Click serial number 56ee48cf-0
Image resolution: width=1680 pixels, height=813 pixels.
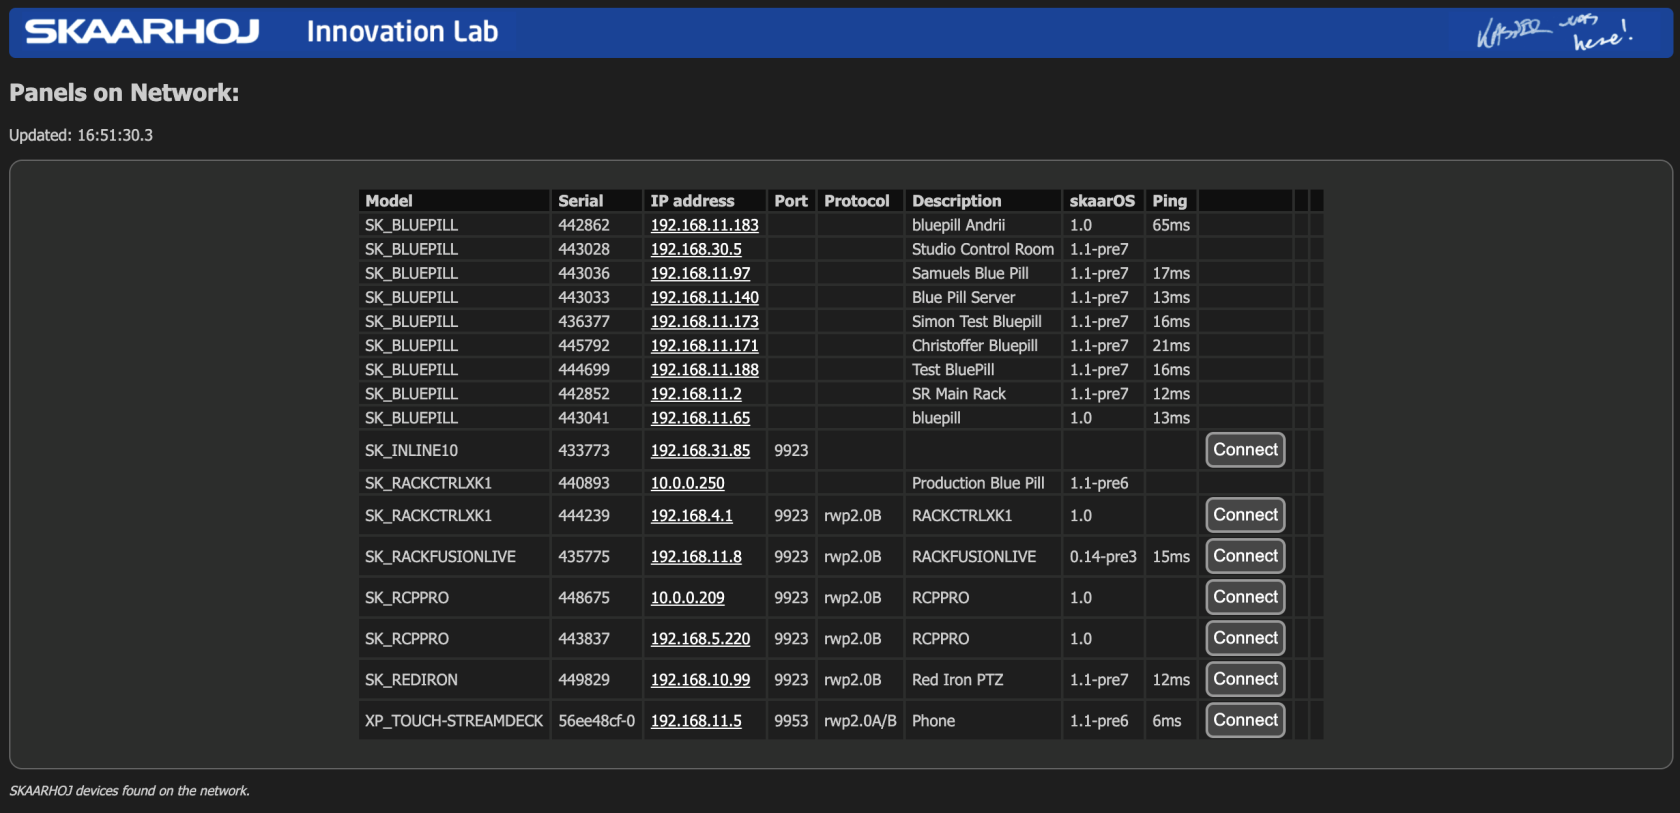point(596,720)
